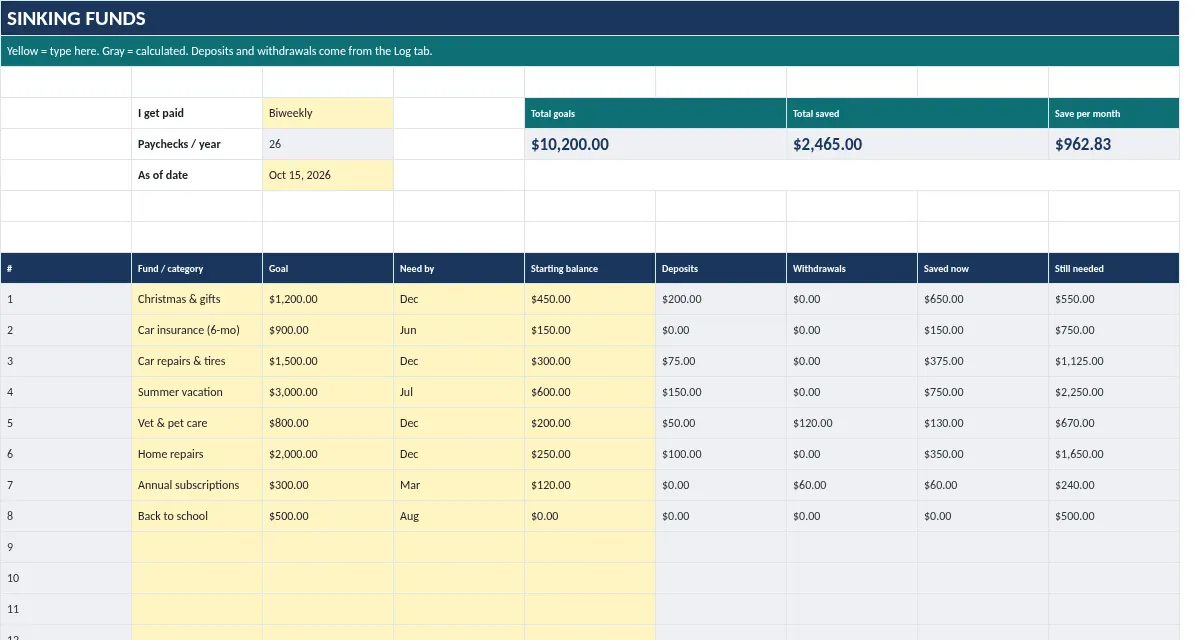Click the empty Need by cell in row 11
1200x640 pixels.
click(459, 609)
